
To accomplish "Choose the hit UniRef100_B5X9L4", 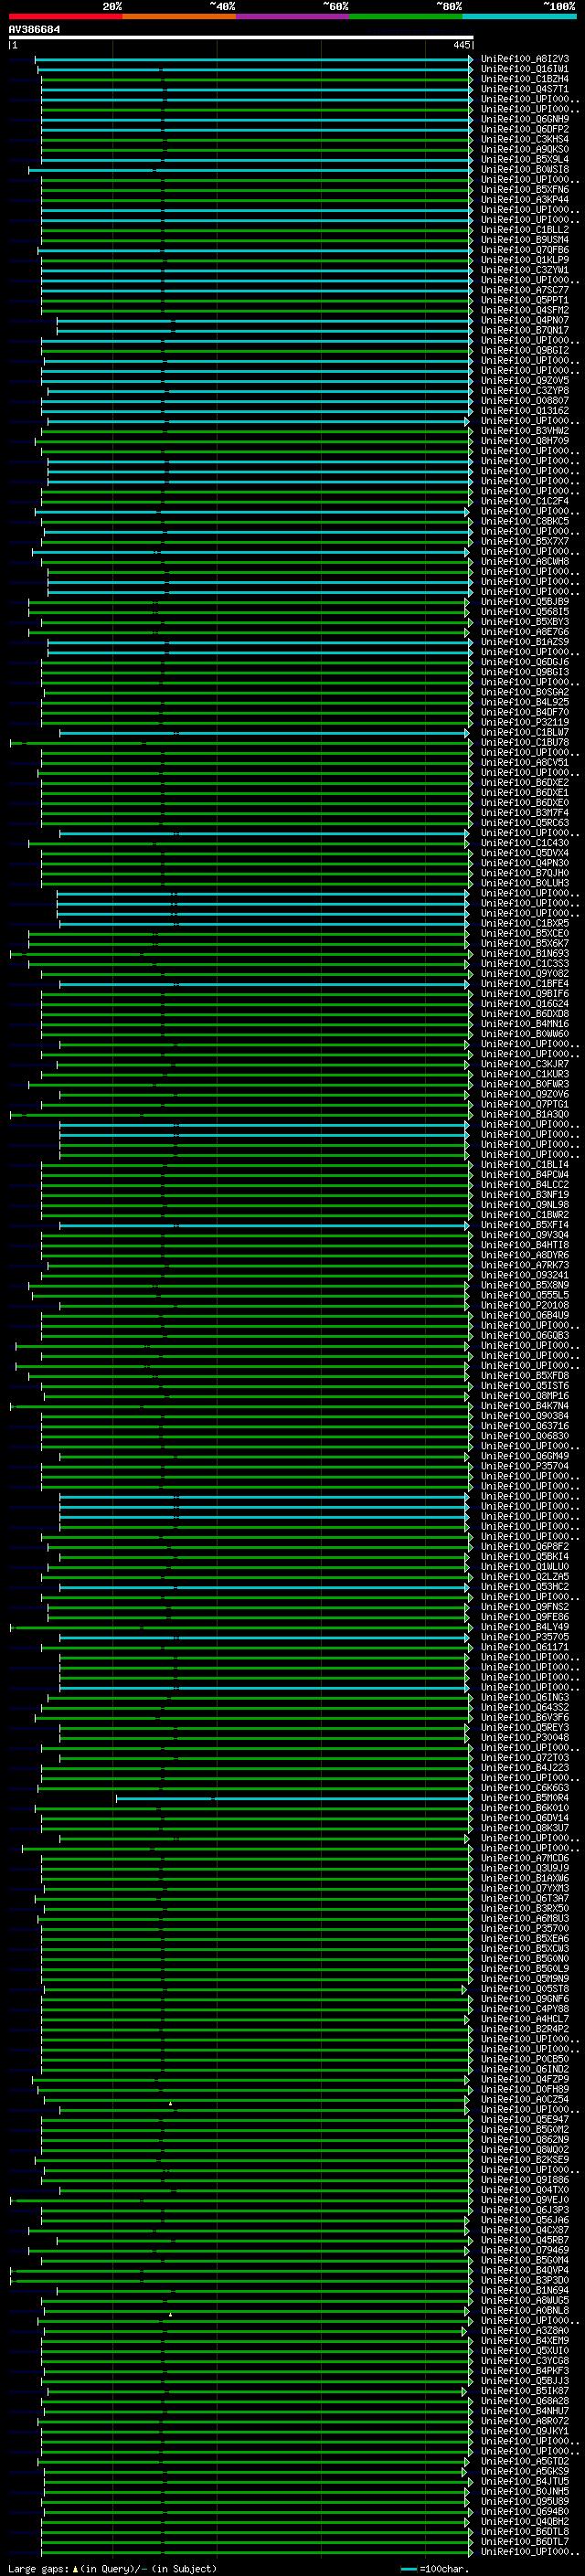I will (525, 159).
